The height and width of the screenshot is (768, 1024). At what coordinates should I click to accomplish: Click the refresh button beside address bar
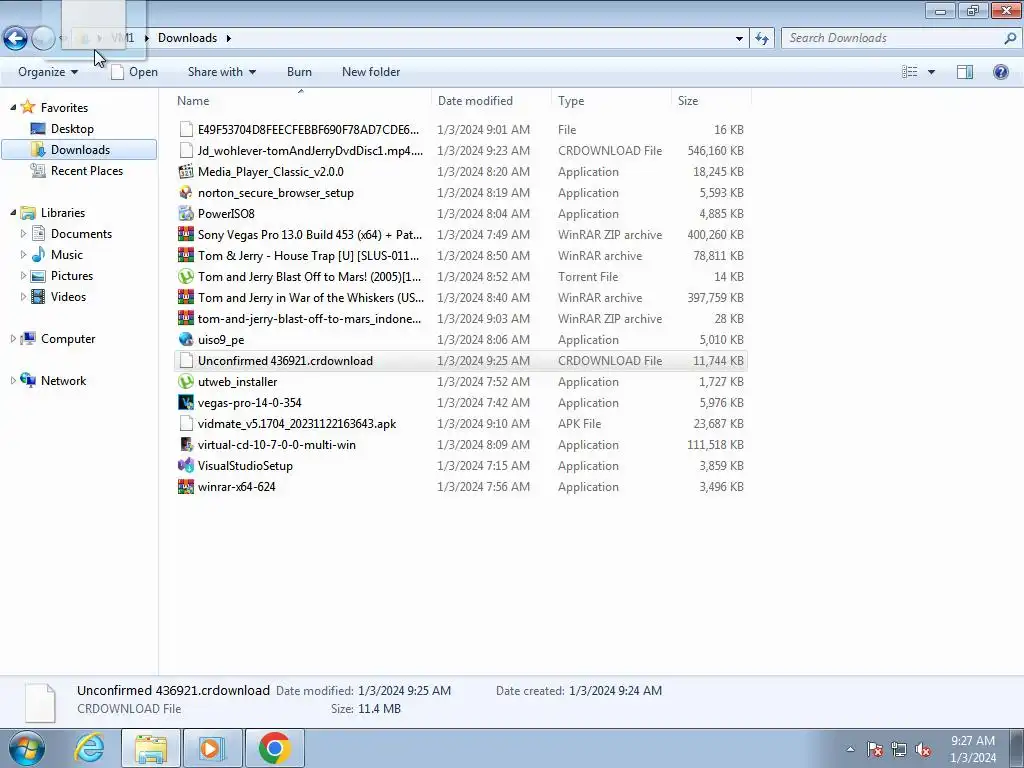762,38
